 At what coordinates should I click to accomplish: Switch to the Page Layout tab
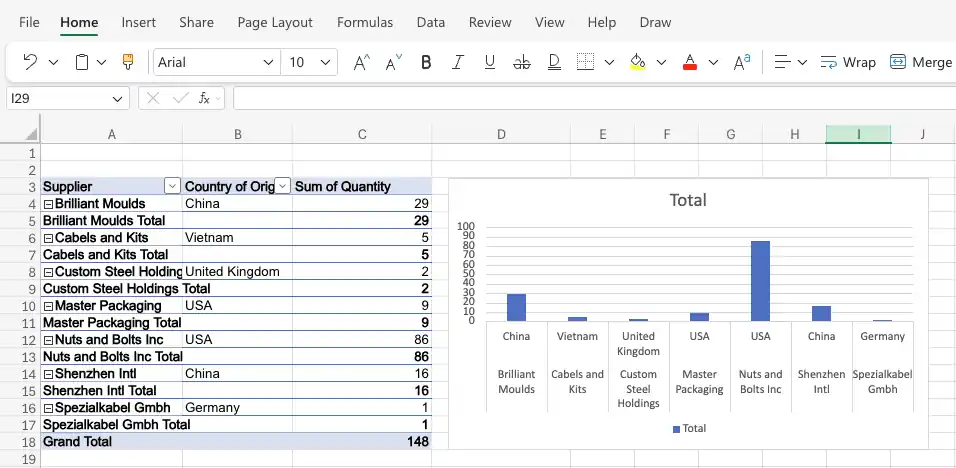coord(275,23)
